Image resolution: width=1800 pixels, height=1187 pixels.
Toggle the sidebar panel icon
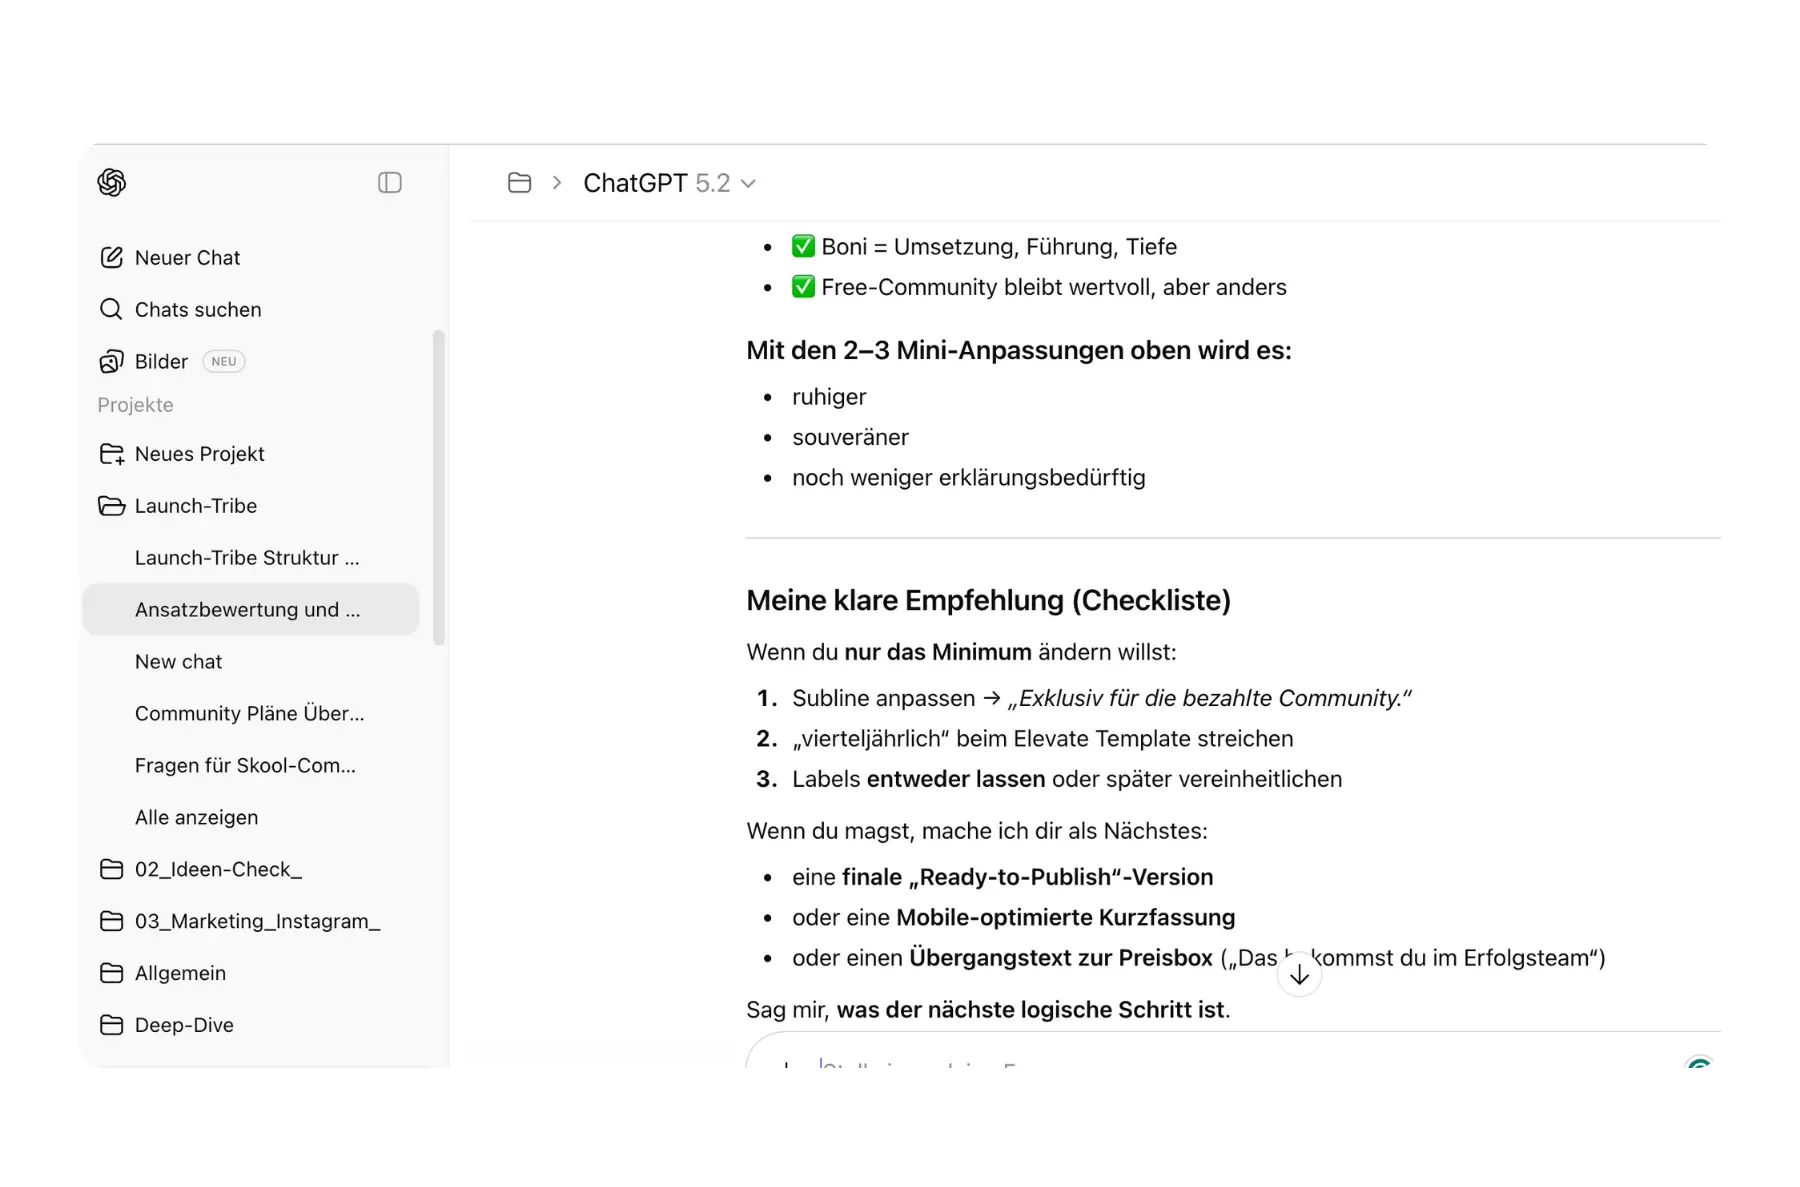(x=389, y=183)
